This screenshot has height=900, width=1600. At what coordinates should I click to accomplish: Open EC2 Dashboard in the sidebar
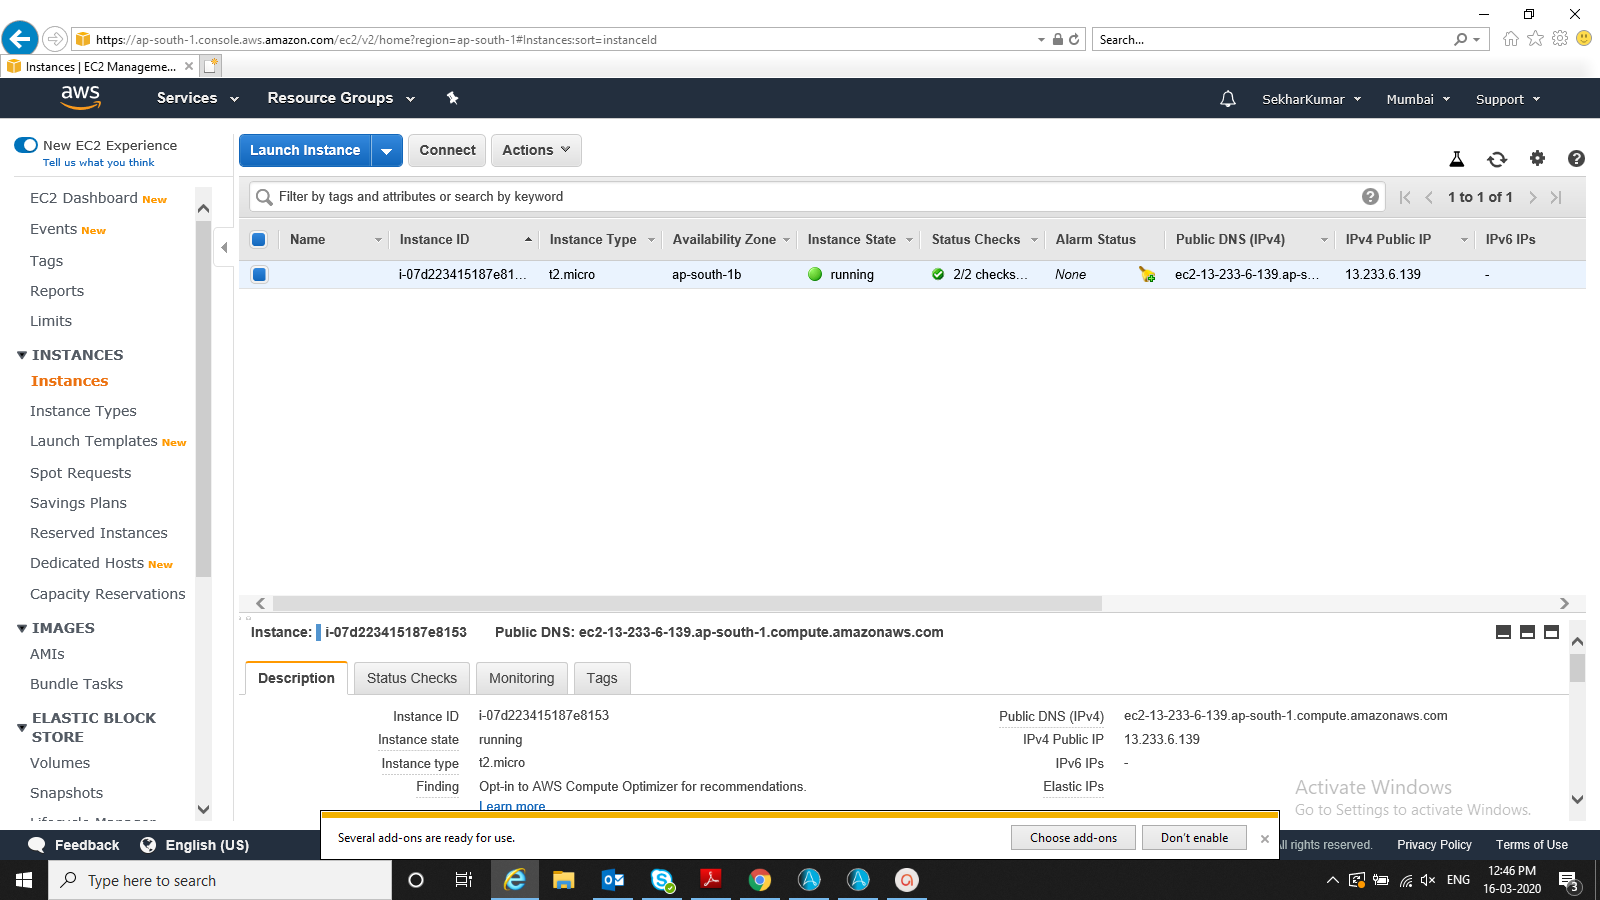point(84,198)
